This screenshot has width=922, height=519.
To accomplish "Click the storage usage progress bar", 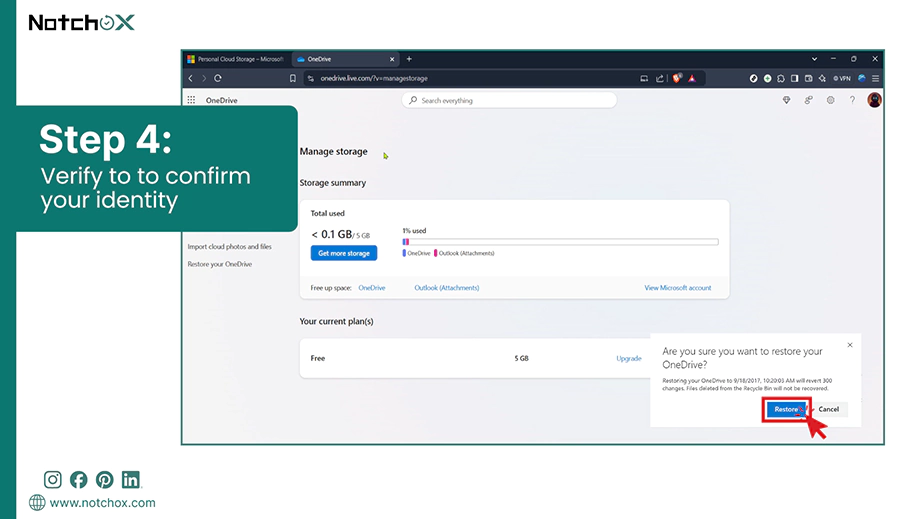I will click(560, 242).
